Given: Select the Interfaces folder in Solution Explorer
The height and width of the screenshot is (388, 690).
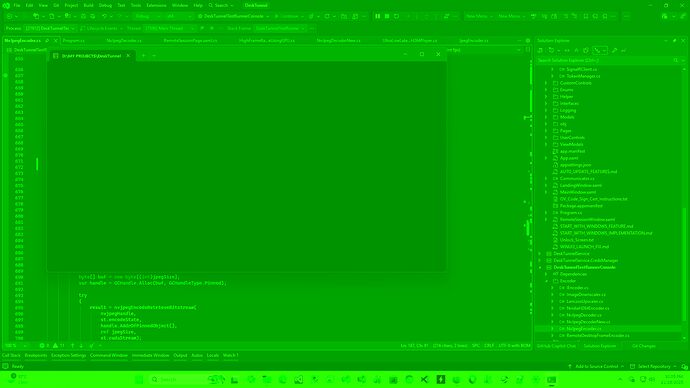Looking at the screenshot, I should [x=569, y=103].
